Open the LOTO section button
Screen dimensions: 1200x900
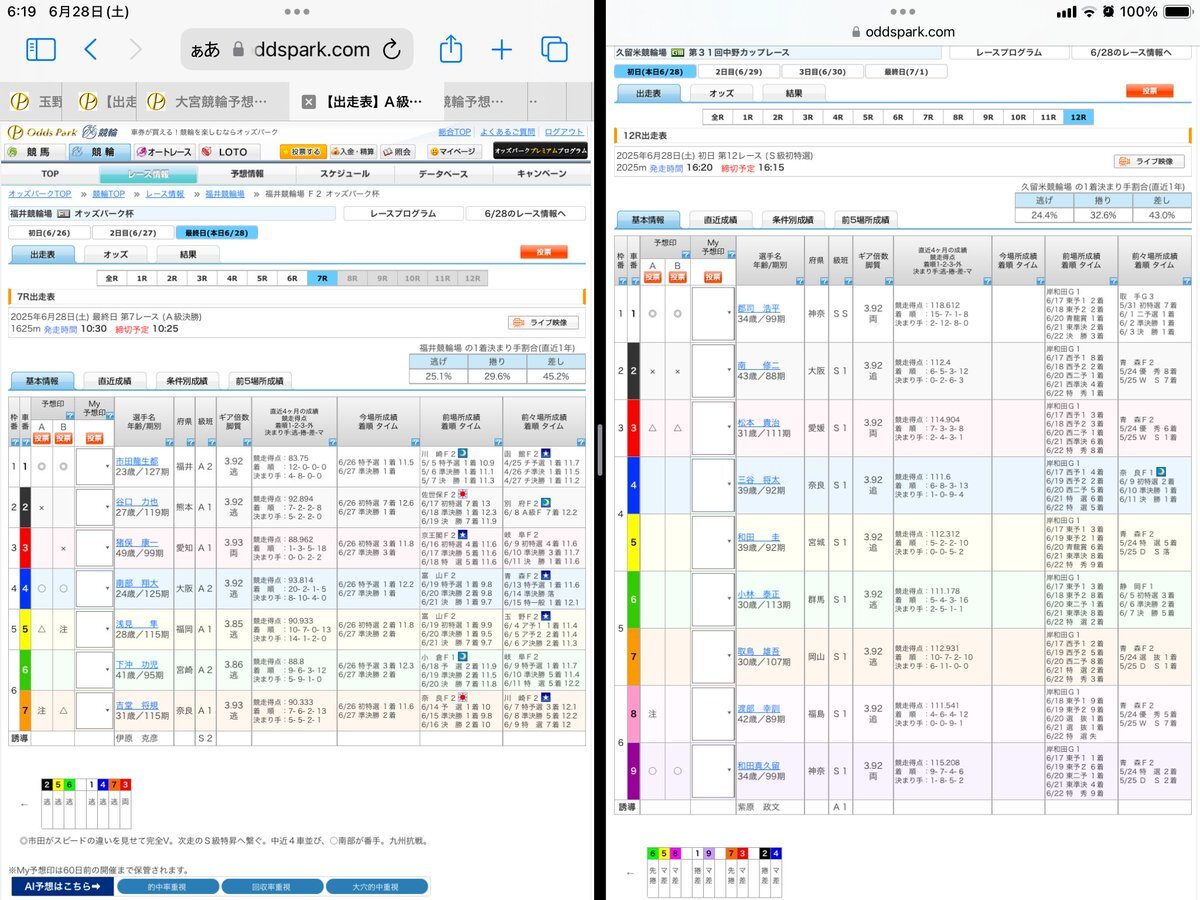point(228,152)
